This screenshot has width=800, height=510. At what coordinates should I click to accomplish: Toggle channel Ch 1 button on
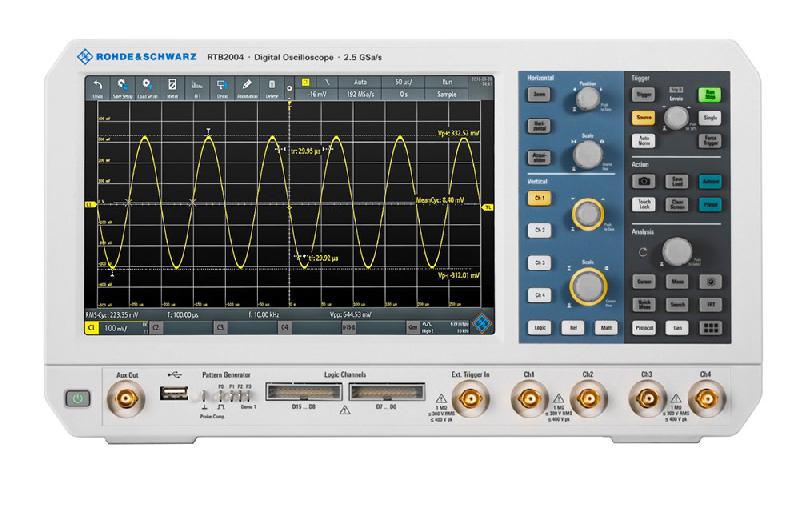pyautogui.click(x=540, y=198)
